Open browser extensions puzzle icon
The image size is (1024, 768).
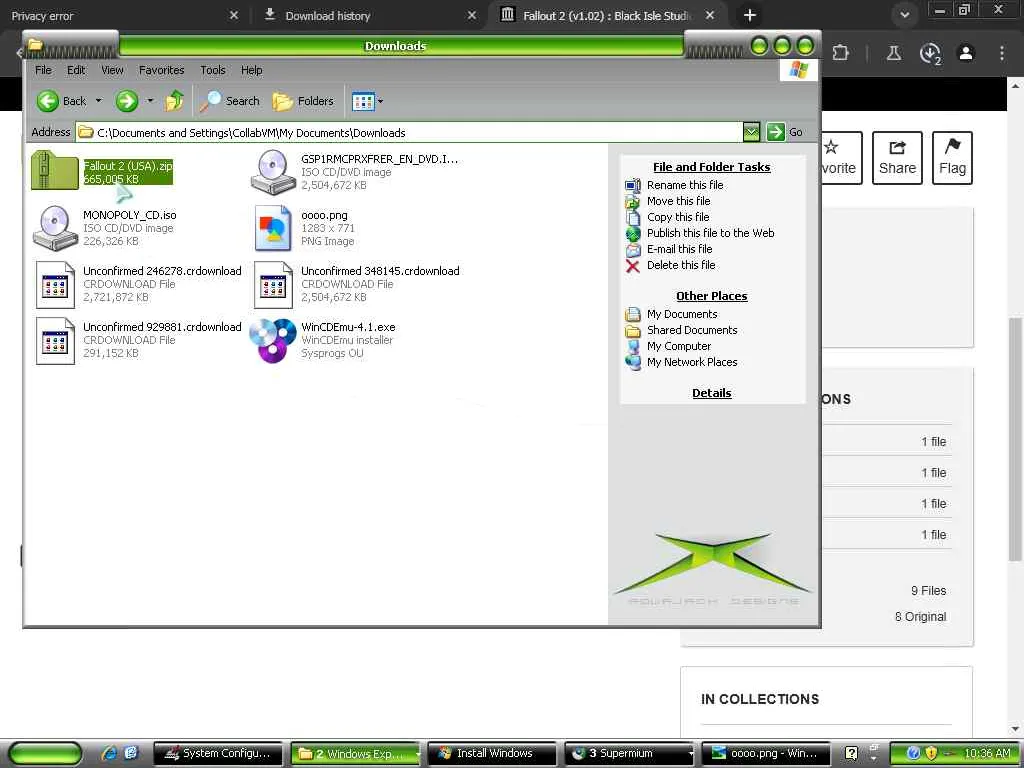[840, 53]
